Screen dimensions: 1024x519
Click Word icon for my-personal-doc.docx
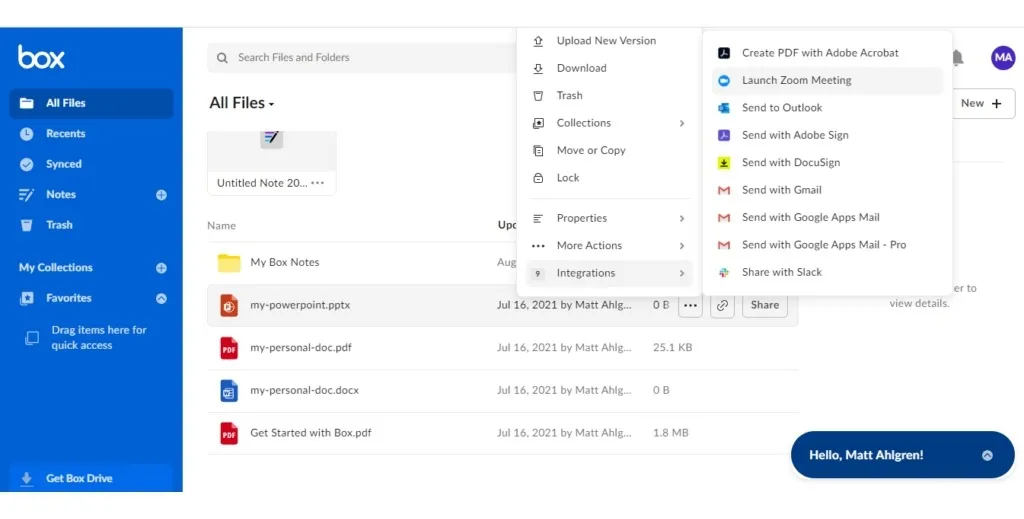(x=229, y=390)
